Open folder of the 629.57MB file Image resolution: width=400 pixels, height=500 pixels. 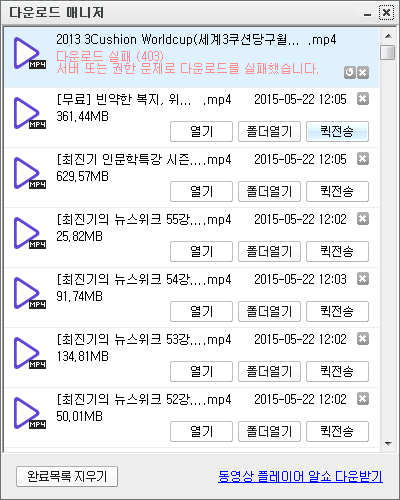pyautogui.click(x=269, y=192)
